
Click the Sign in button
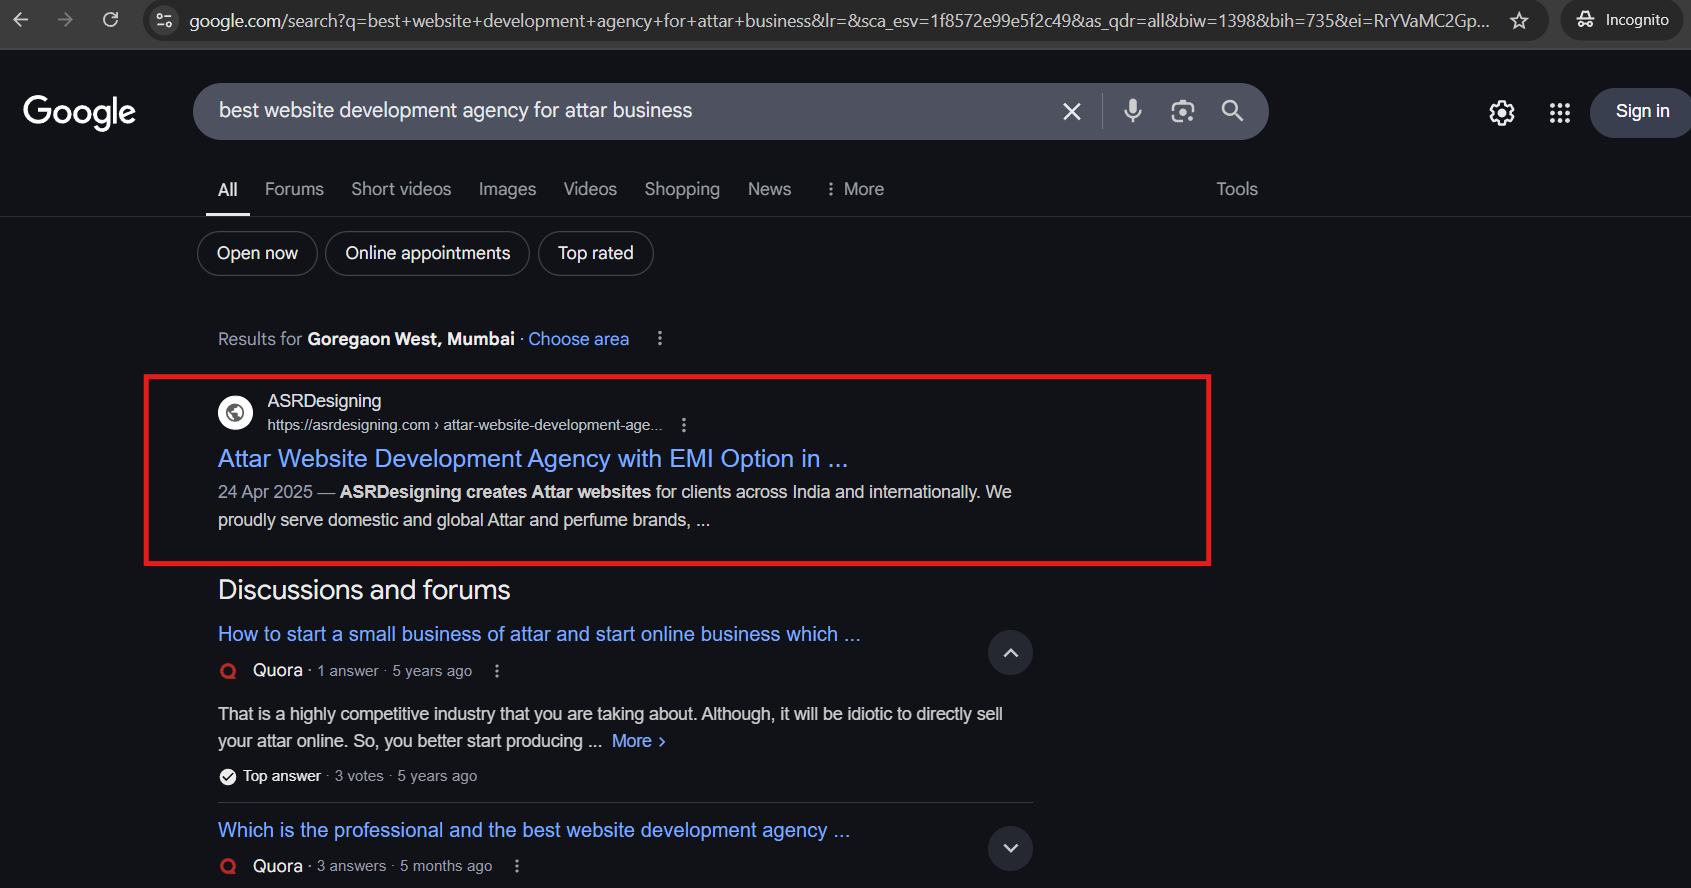coord(1641,112)
